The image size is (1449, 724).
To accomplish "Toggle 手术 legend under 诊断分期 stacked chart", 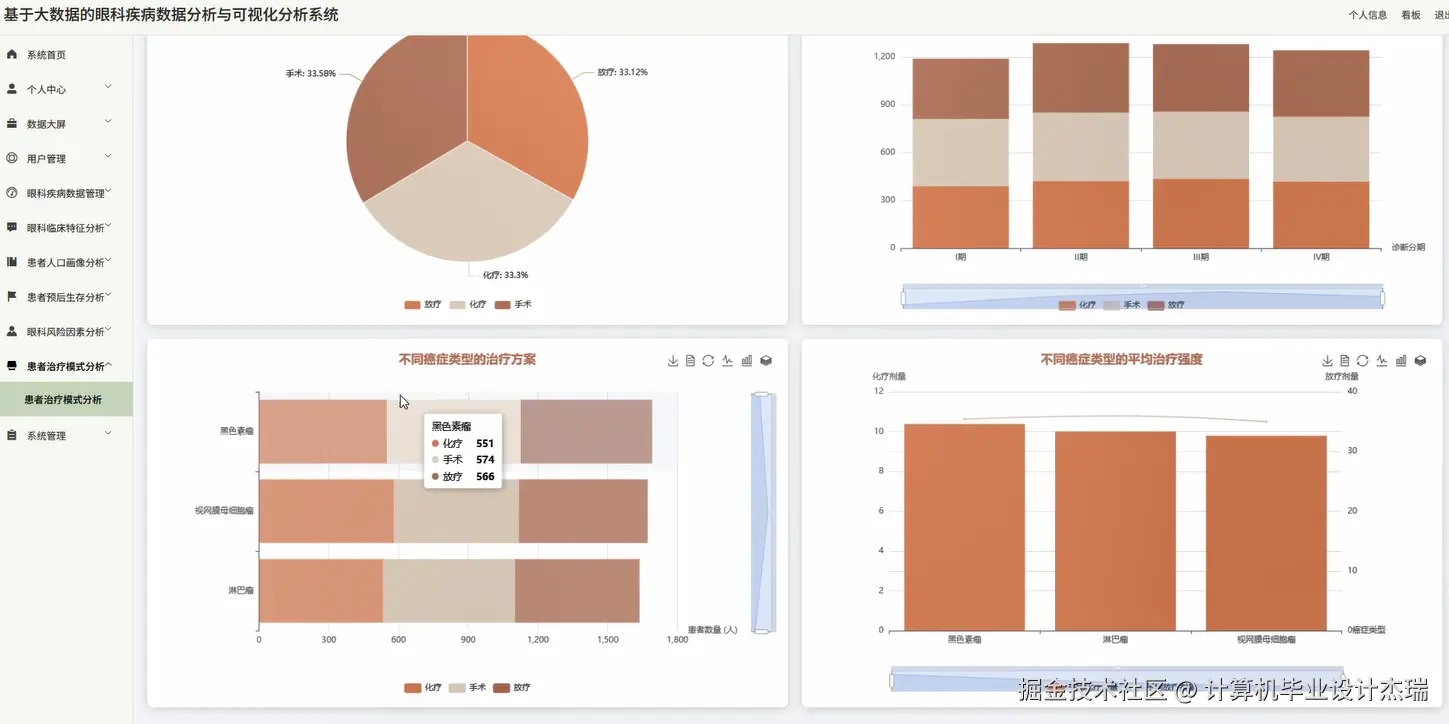I will [x=1122, y=305].
